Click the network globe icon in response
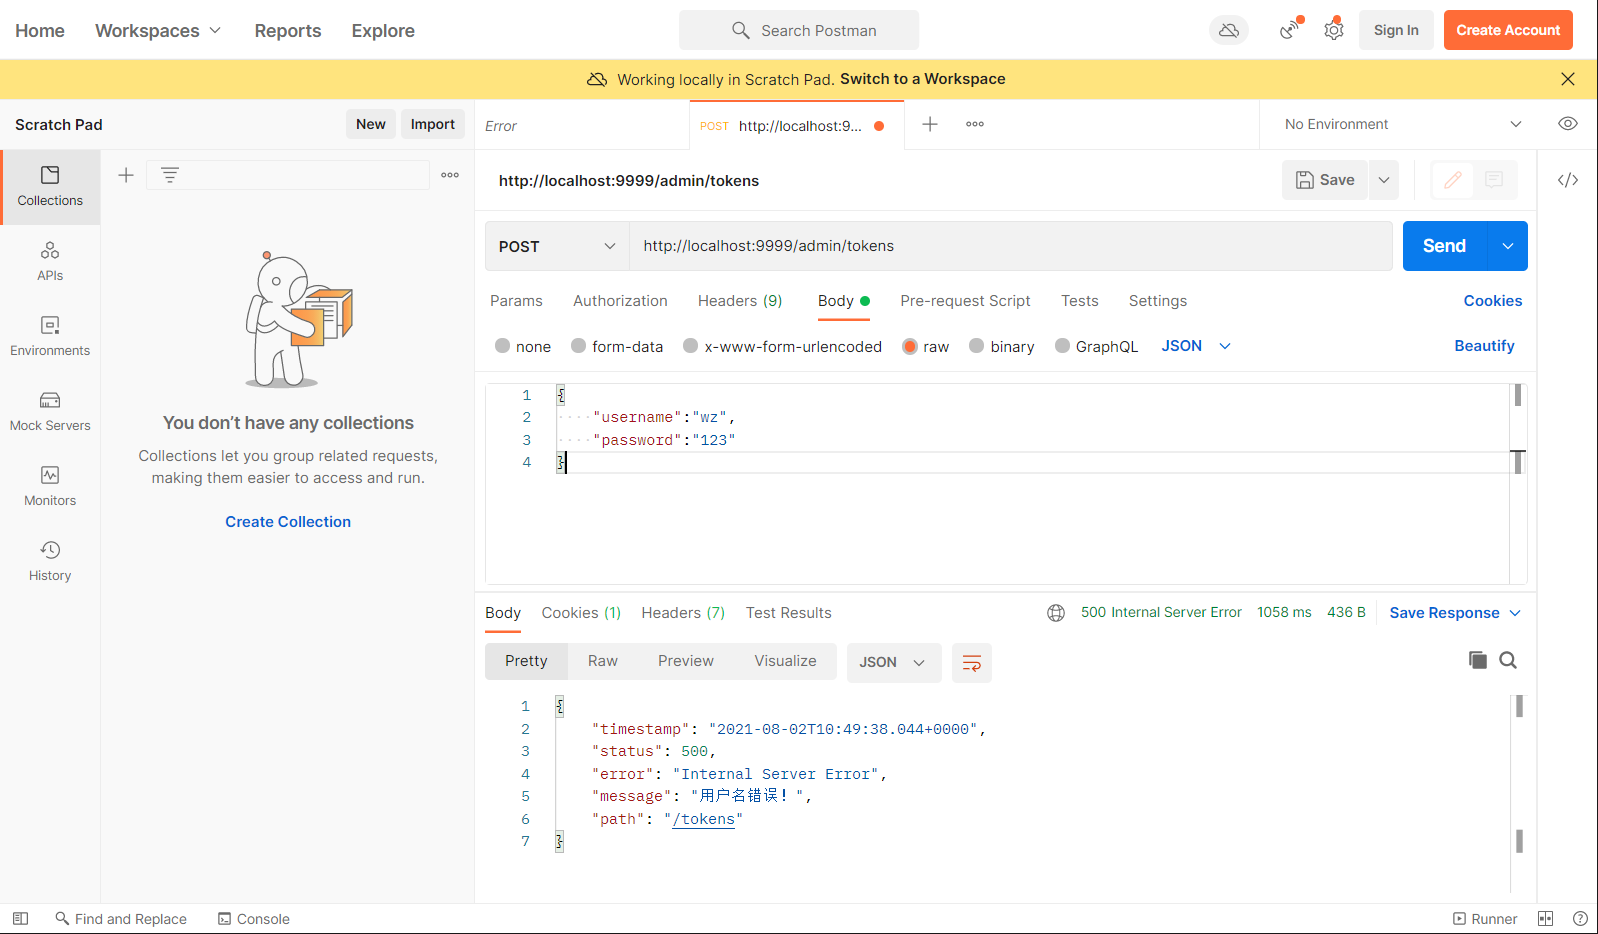This screenshot has height=934, width=1598. point(1056,613)
